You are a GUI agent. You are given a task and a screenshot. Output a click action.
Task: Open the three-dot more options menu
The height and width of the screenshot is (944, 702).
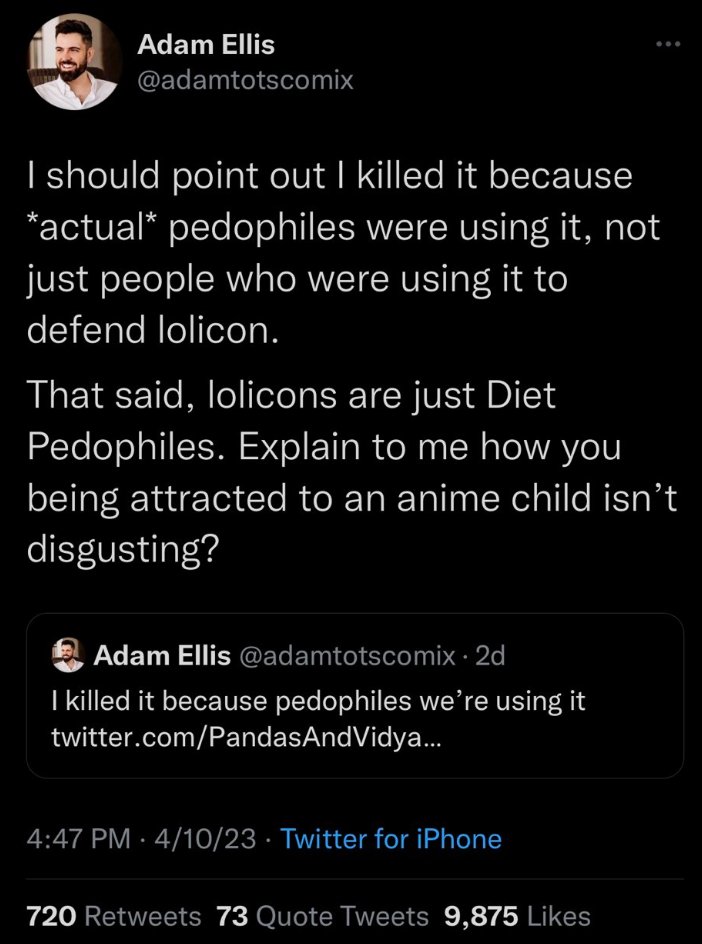(x=668, y=44)
